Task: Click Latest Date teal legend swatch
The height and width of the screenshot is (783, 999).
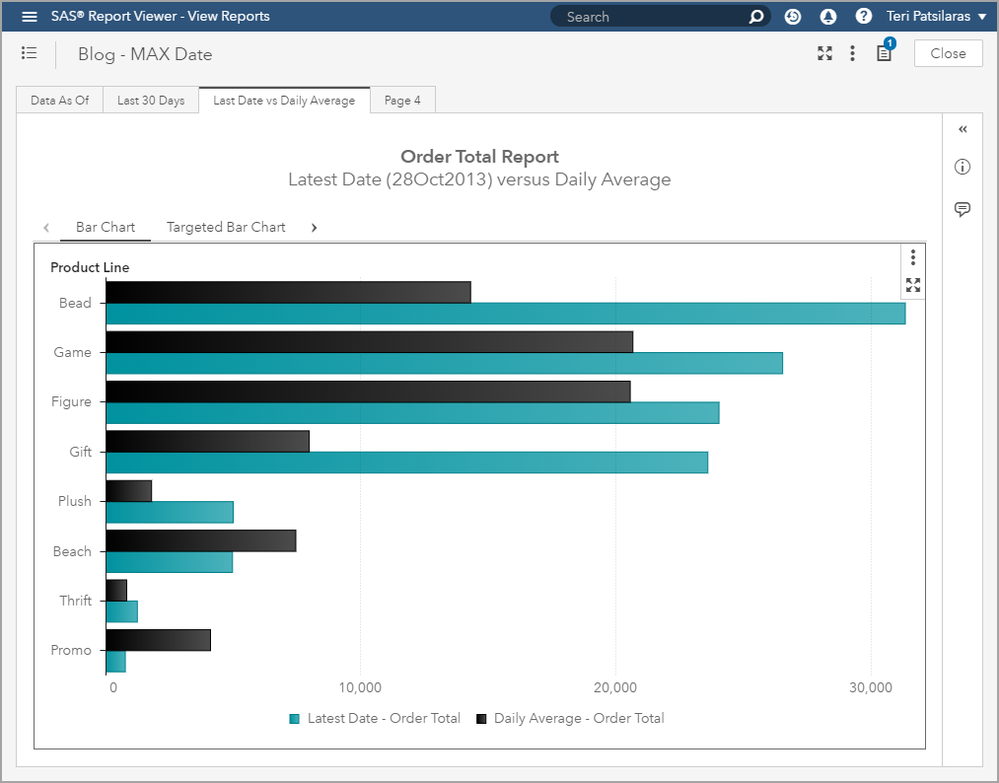Action: [294, 718]
